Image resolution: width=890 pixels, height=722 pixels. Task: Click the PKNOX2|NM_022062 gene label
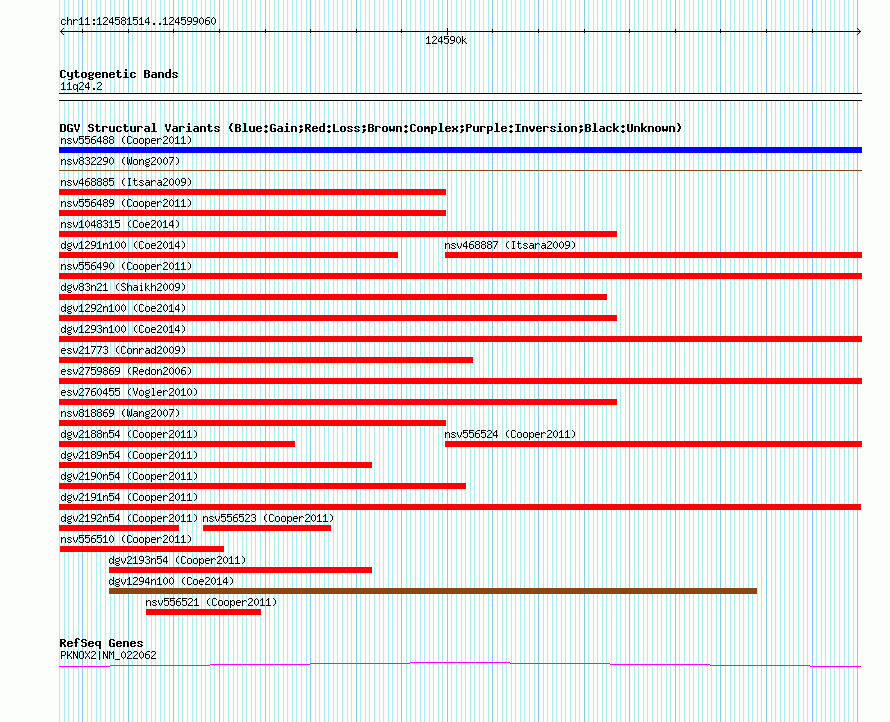(108, 655)
